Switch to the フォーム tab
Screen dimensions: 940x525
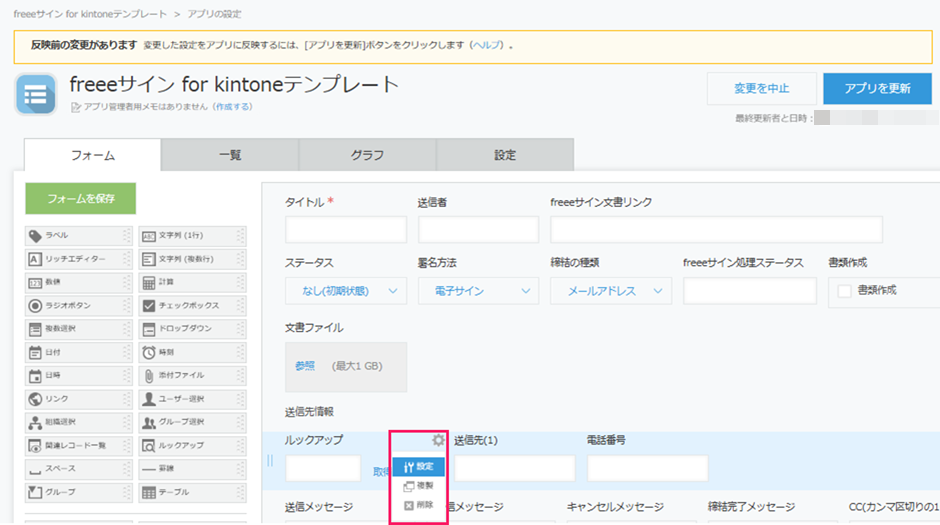click(93, 155)
